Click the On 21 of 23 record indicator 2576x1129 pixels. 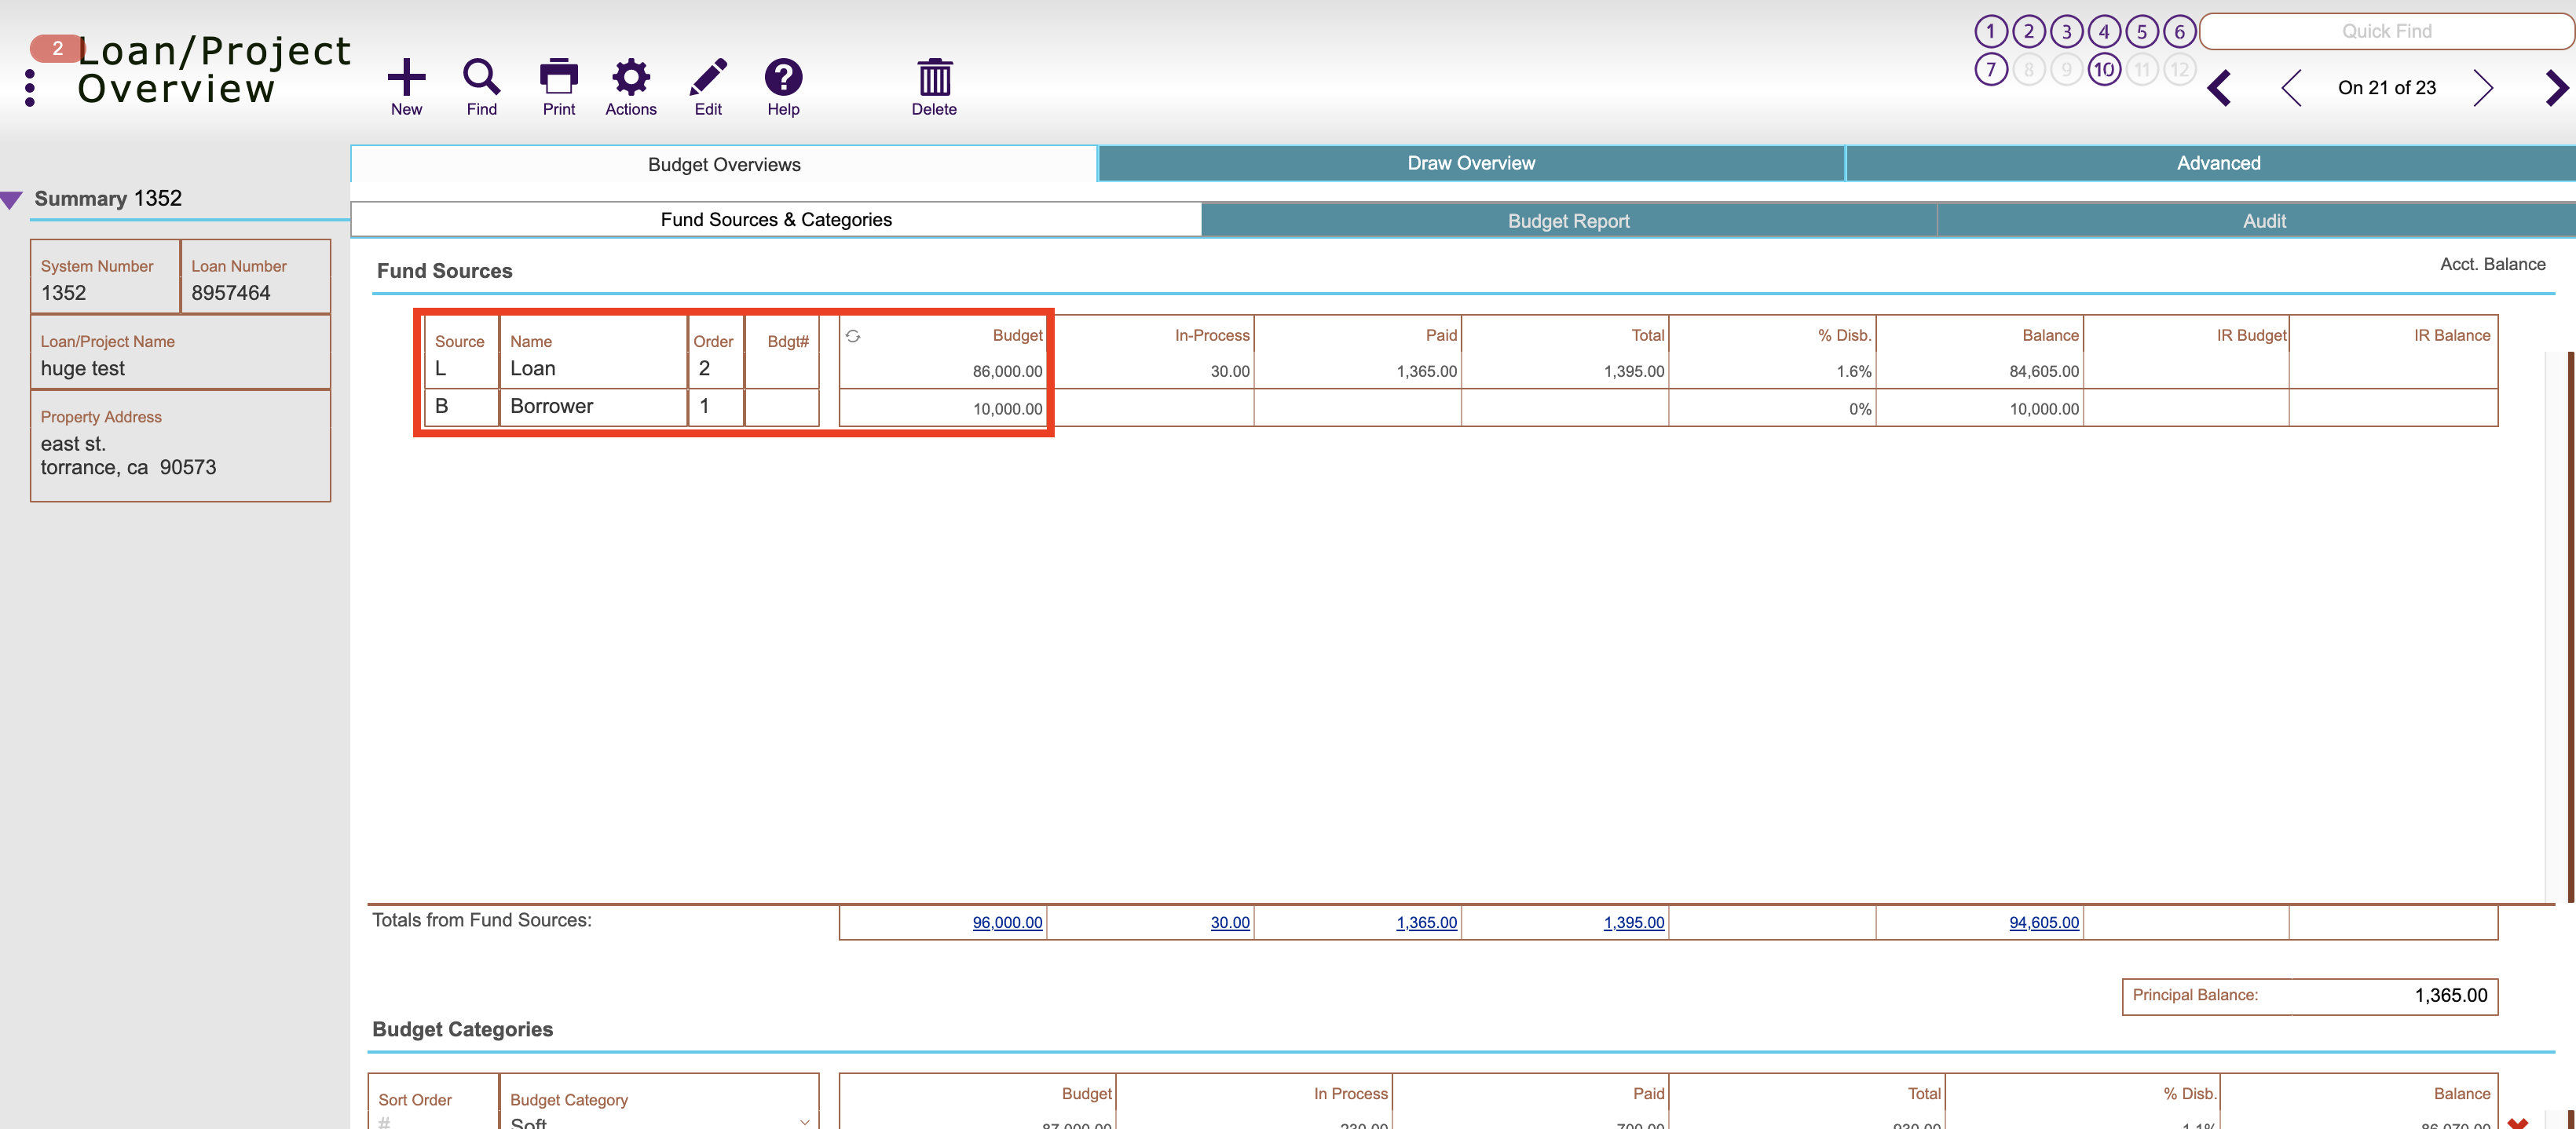[2386, 88]
